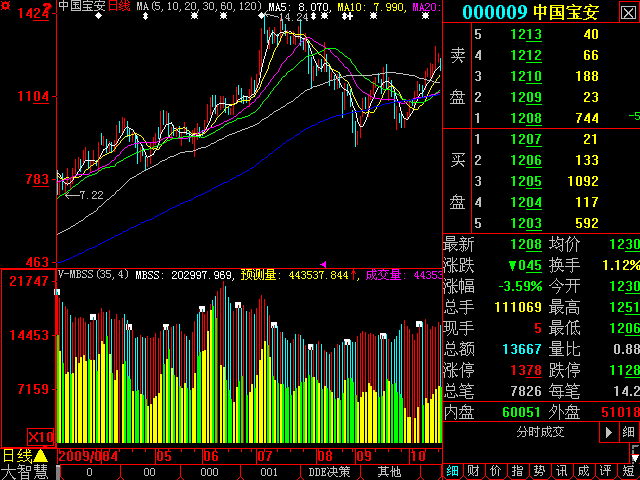Click the magenta triangle marker below the price chart
The height and width of the screenshot is (480, 640).
[323, 264]
